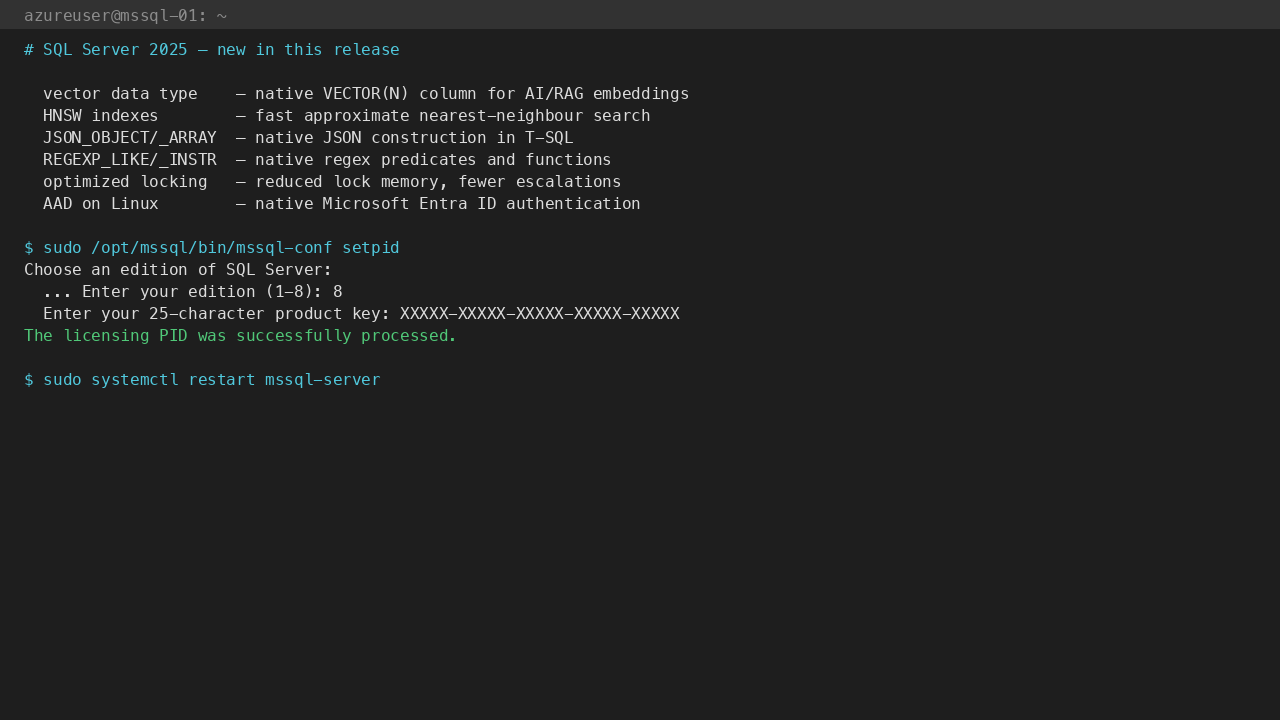Click the 'AAD on Linux' feature line
Image resolution: width=1280 pixels, height=720 pixels.
(342, 204)
